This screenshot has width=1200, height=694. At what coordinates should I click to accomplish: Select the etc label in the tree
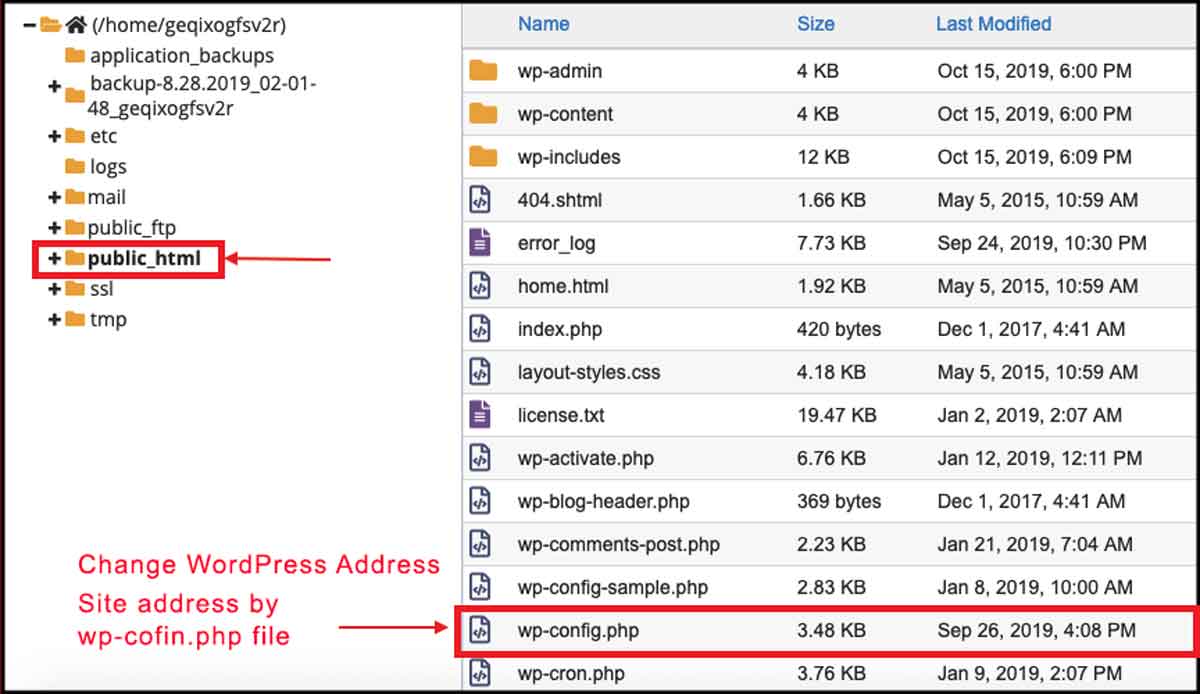[103, 136]
